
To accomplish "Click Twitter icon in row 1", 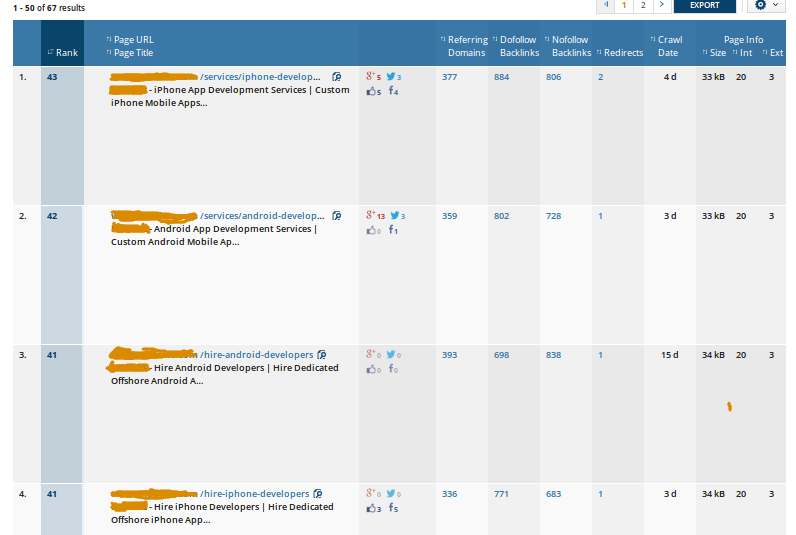I will [391, 76].
